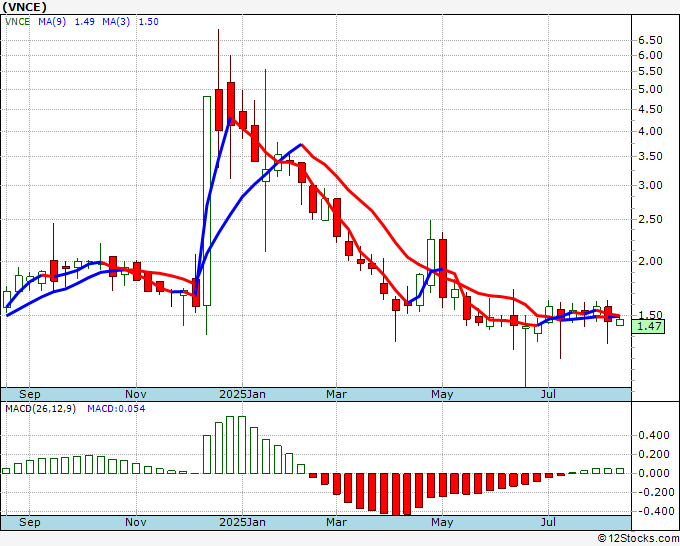Click the 0.200 MACD axis label
Viewport: 680px width, 546px height.
point(654,454)
